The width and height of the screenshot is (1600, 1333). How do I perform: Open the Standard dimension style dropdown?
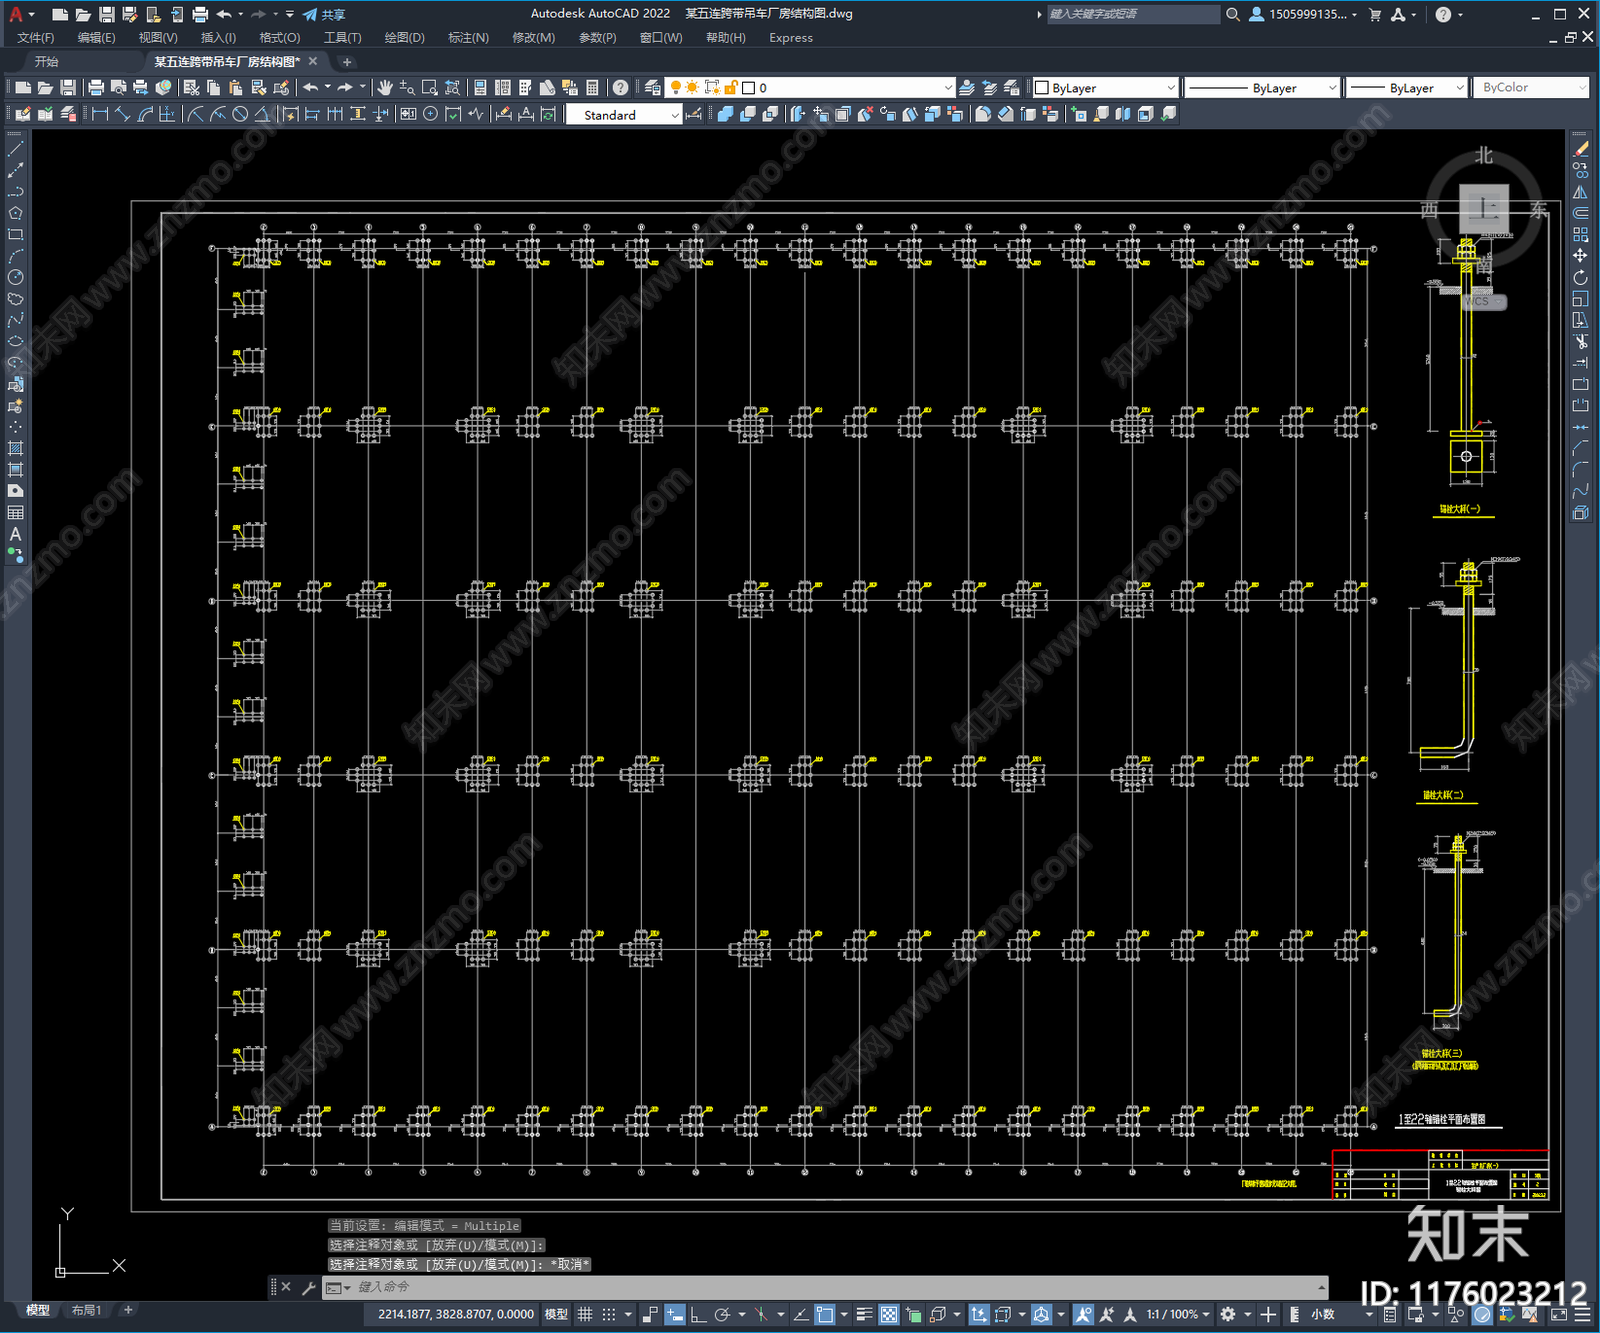coord(624,115)
